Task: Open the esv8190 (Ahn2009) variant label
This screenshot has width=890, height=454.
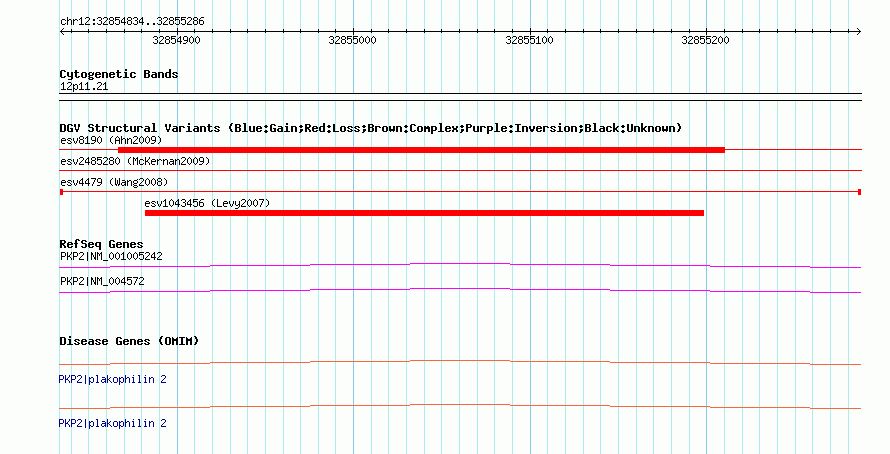Action: point(111,140)
